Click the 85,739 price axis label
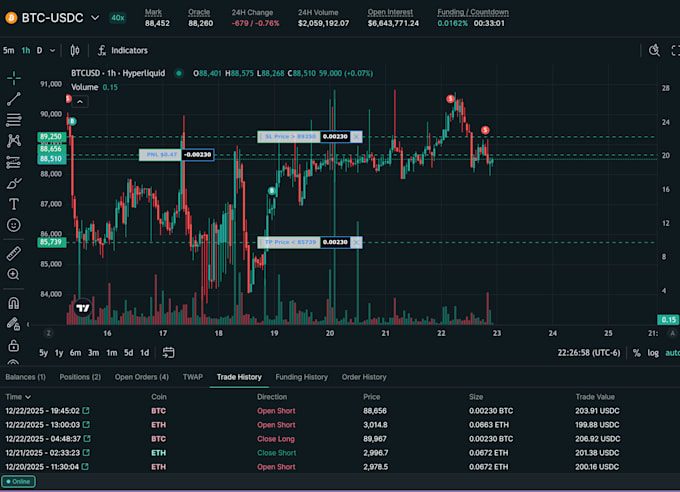Image resolution: width=680 pixels, height=492 pixels. [x=51, y=242]
